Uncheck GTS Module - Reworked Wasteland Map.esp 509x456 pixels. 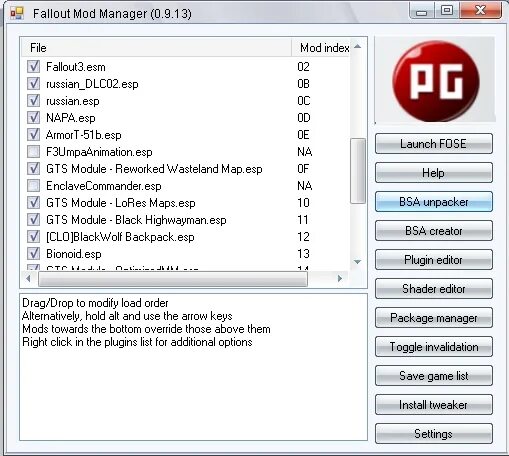(x=33, y=169)
